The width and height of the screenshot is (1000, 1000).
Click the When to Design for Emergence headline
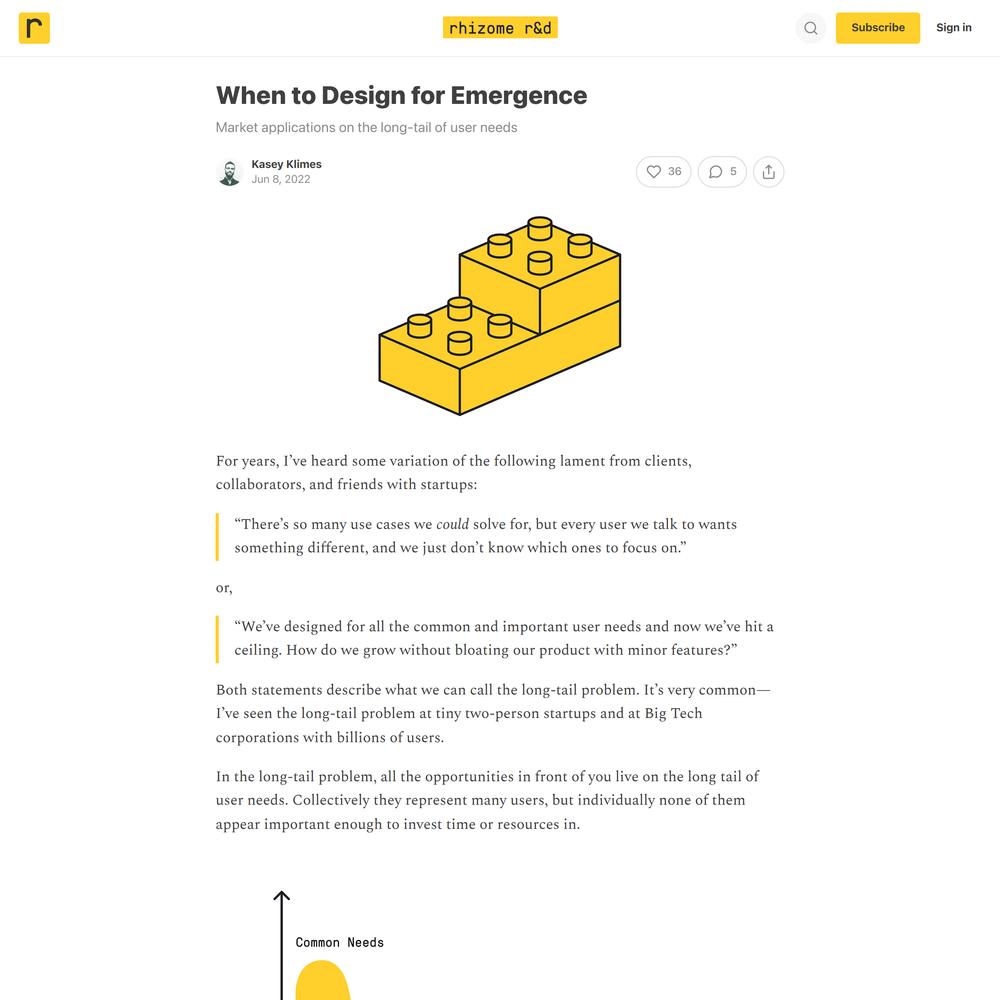(401, 96)
